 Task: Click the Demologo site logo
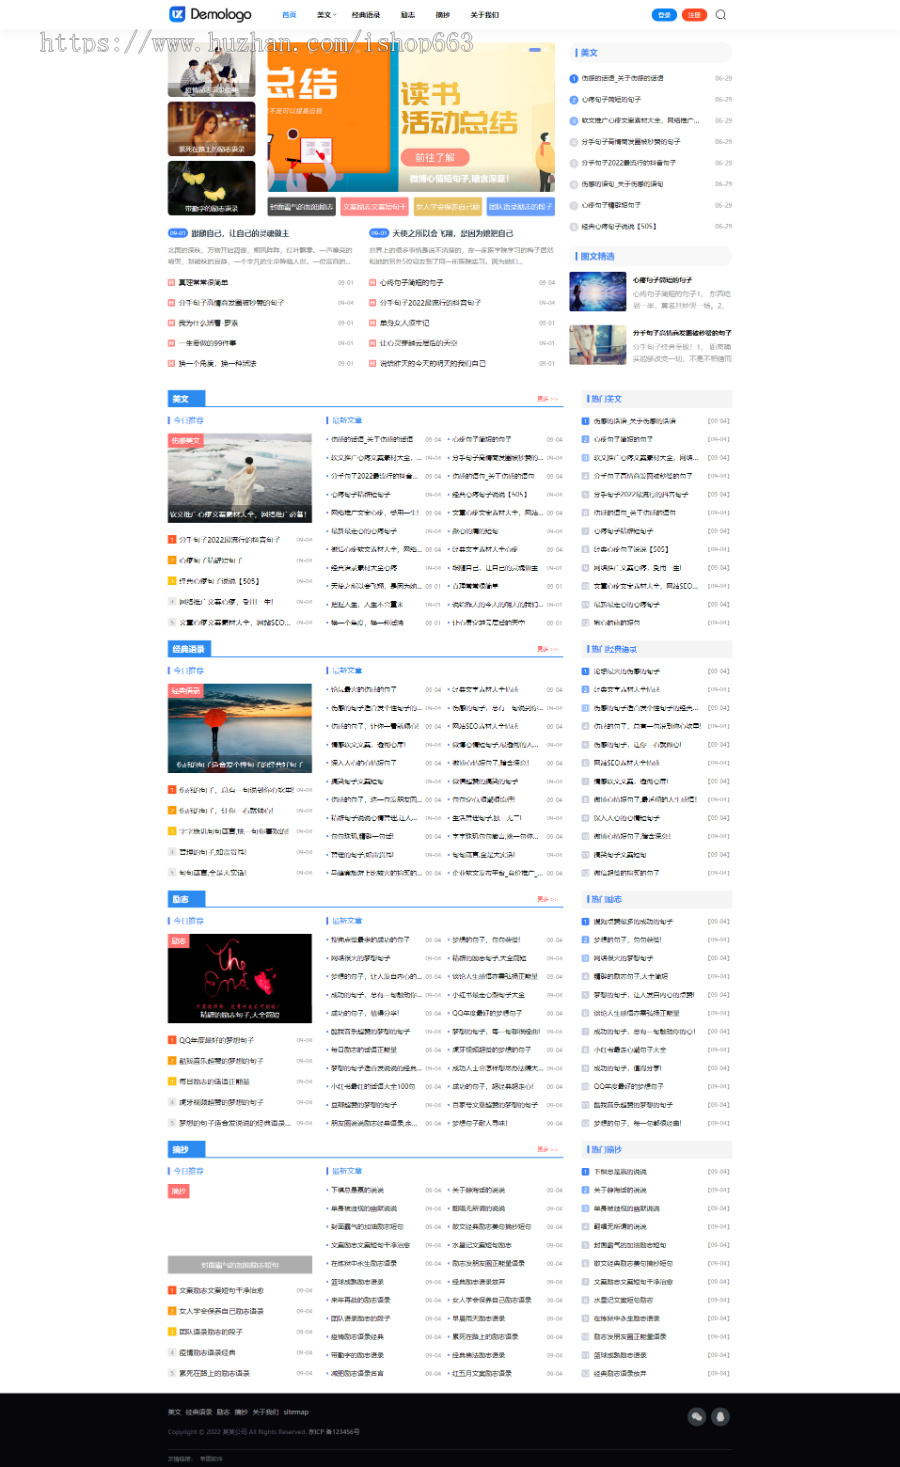pyautogui.click(x=210, y=14)
